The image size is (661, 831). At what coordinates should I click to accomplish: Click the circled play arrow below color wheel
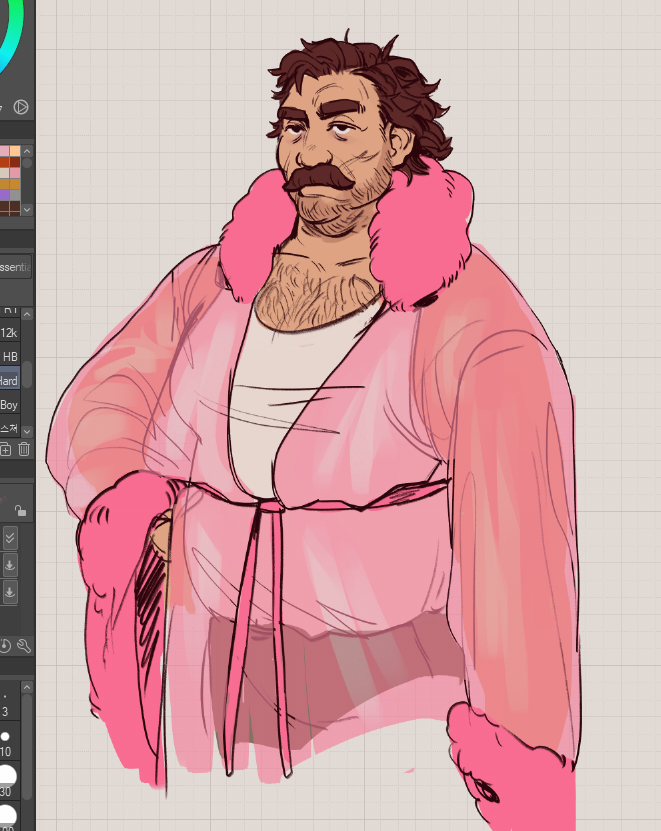pos(21,107)
